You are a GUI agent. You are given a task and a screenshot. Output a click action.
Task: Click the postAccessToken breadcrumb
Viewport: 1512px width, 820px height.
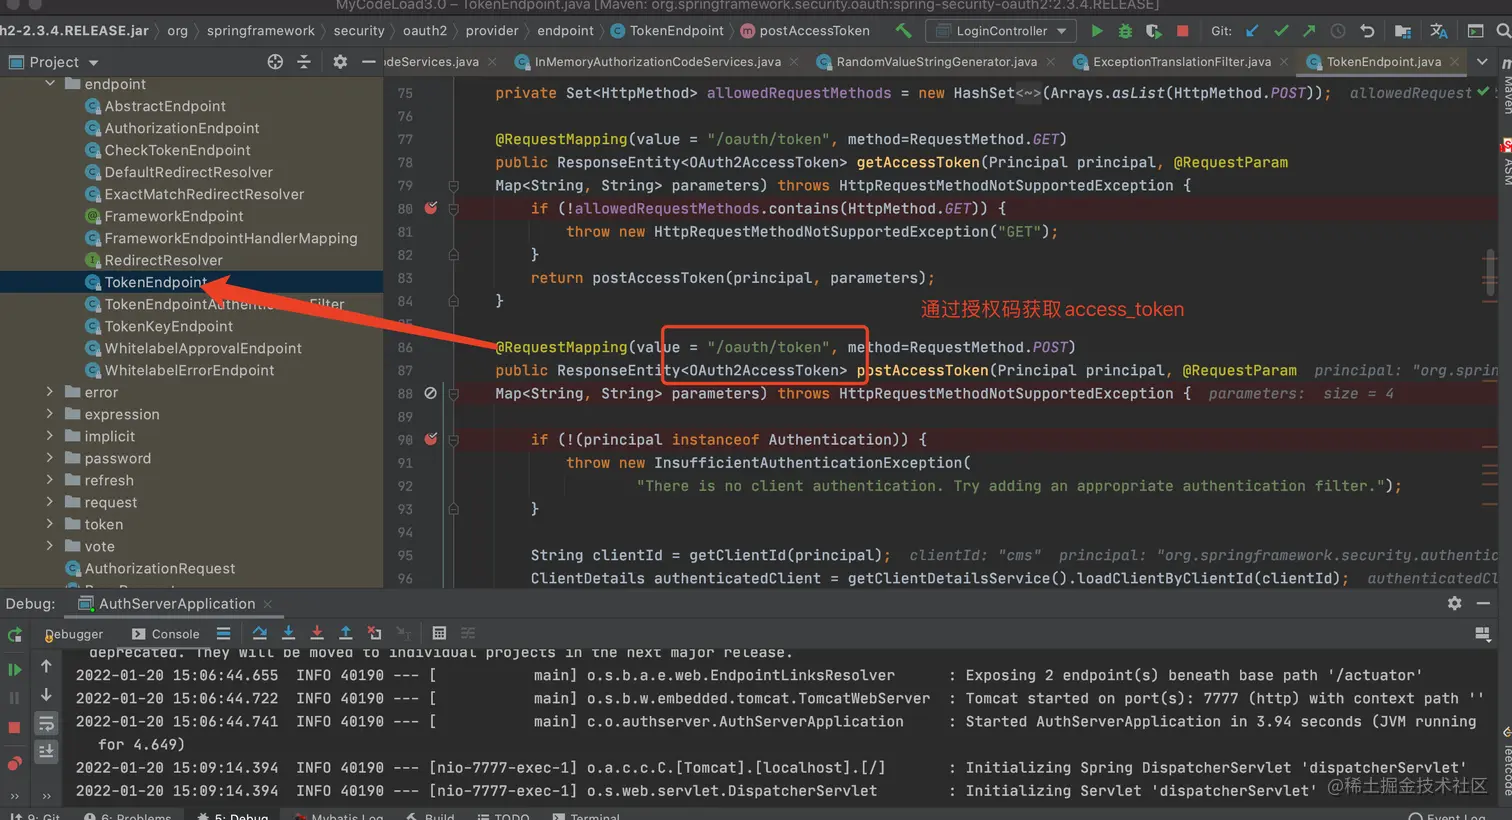[x=805, y=31]
